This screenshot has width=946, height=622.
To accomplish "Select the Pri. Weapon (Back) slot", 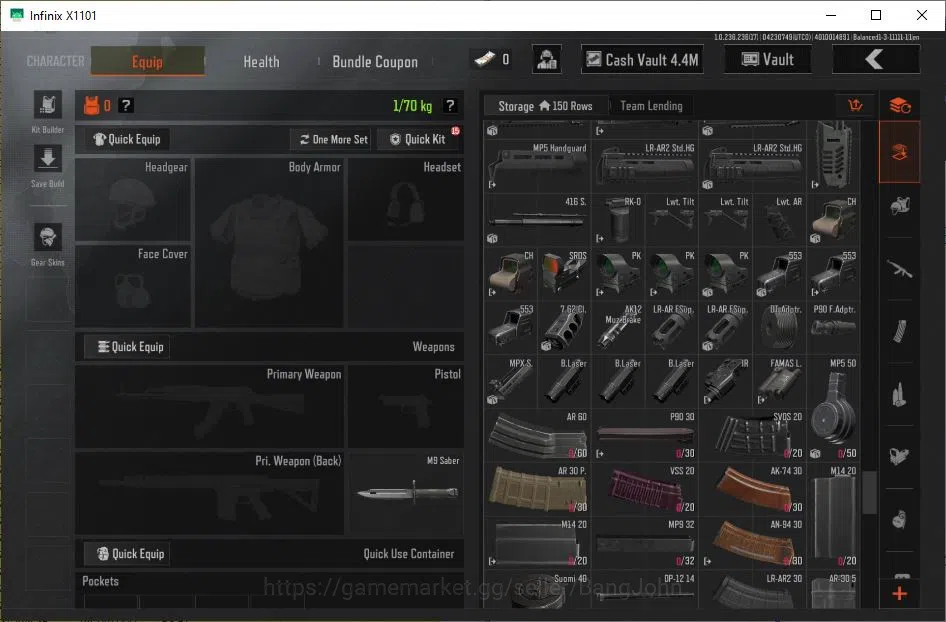I will click(209, 493).
